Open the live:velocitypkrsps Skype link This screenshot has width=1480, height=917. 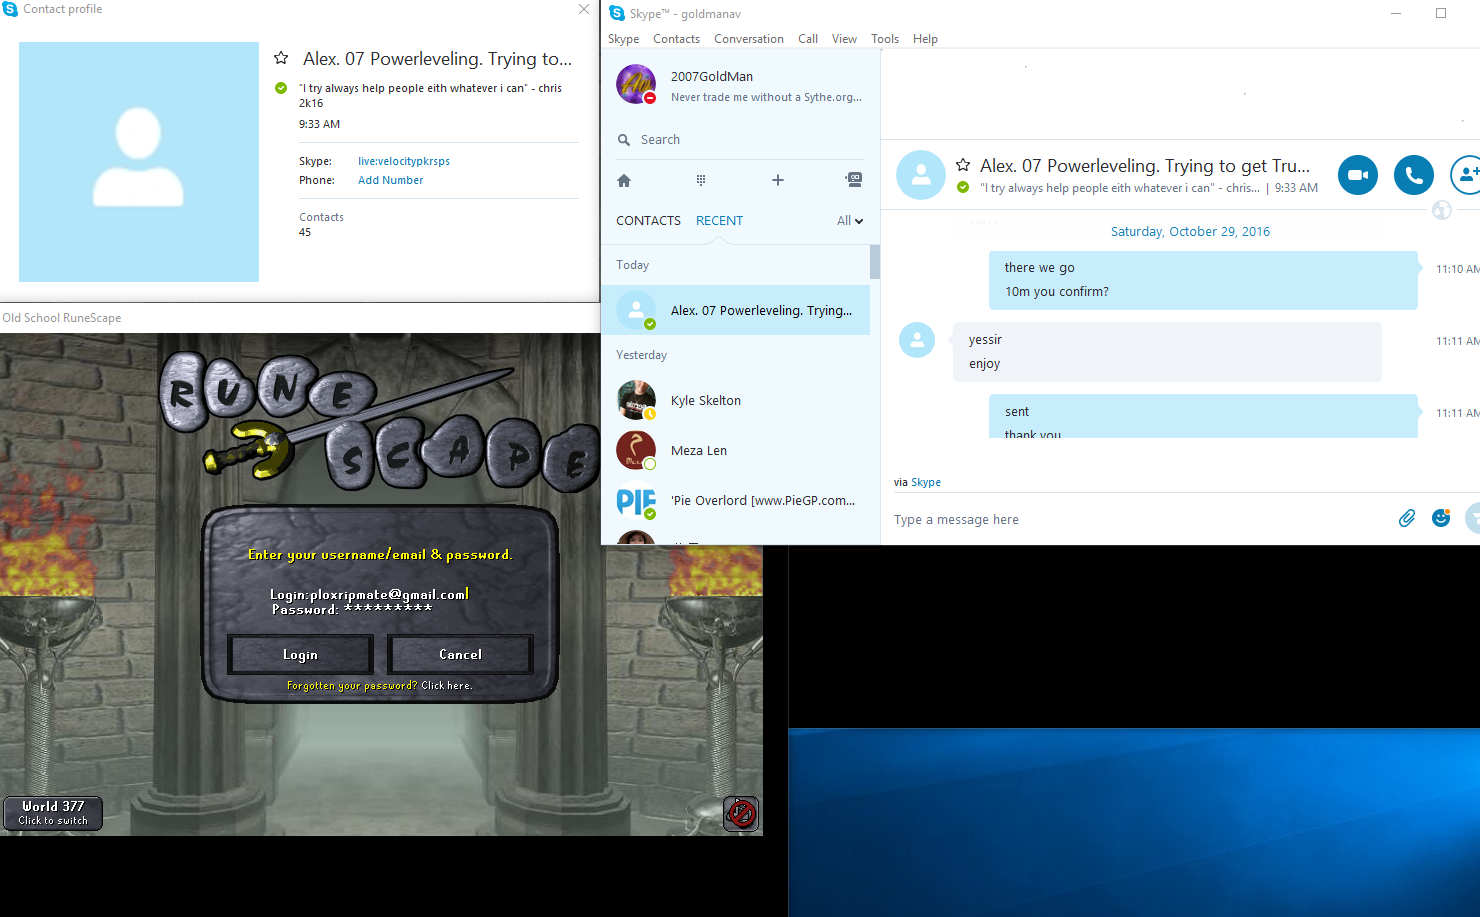coord(404,161)
